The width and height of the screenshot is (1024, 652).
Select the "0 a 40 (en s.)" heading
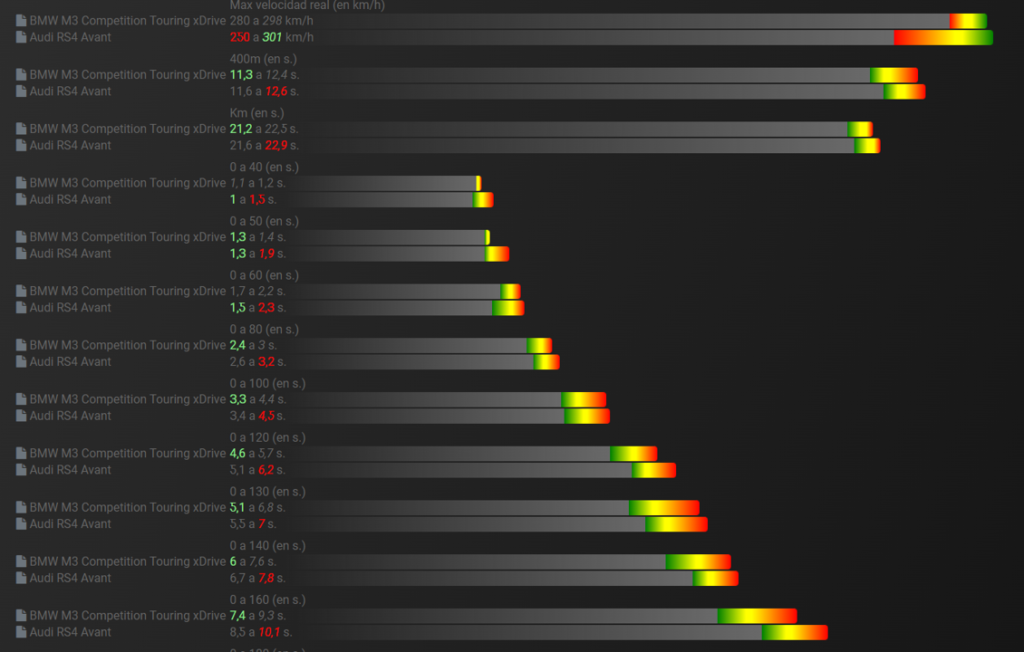pyautogui.click(x=264, y=167)
